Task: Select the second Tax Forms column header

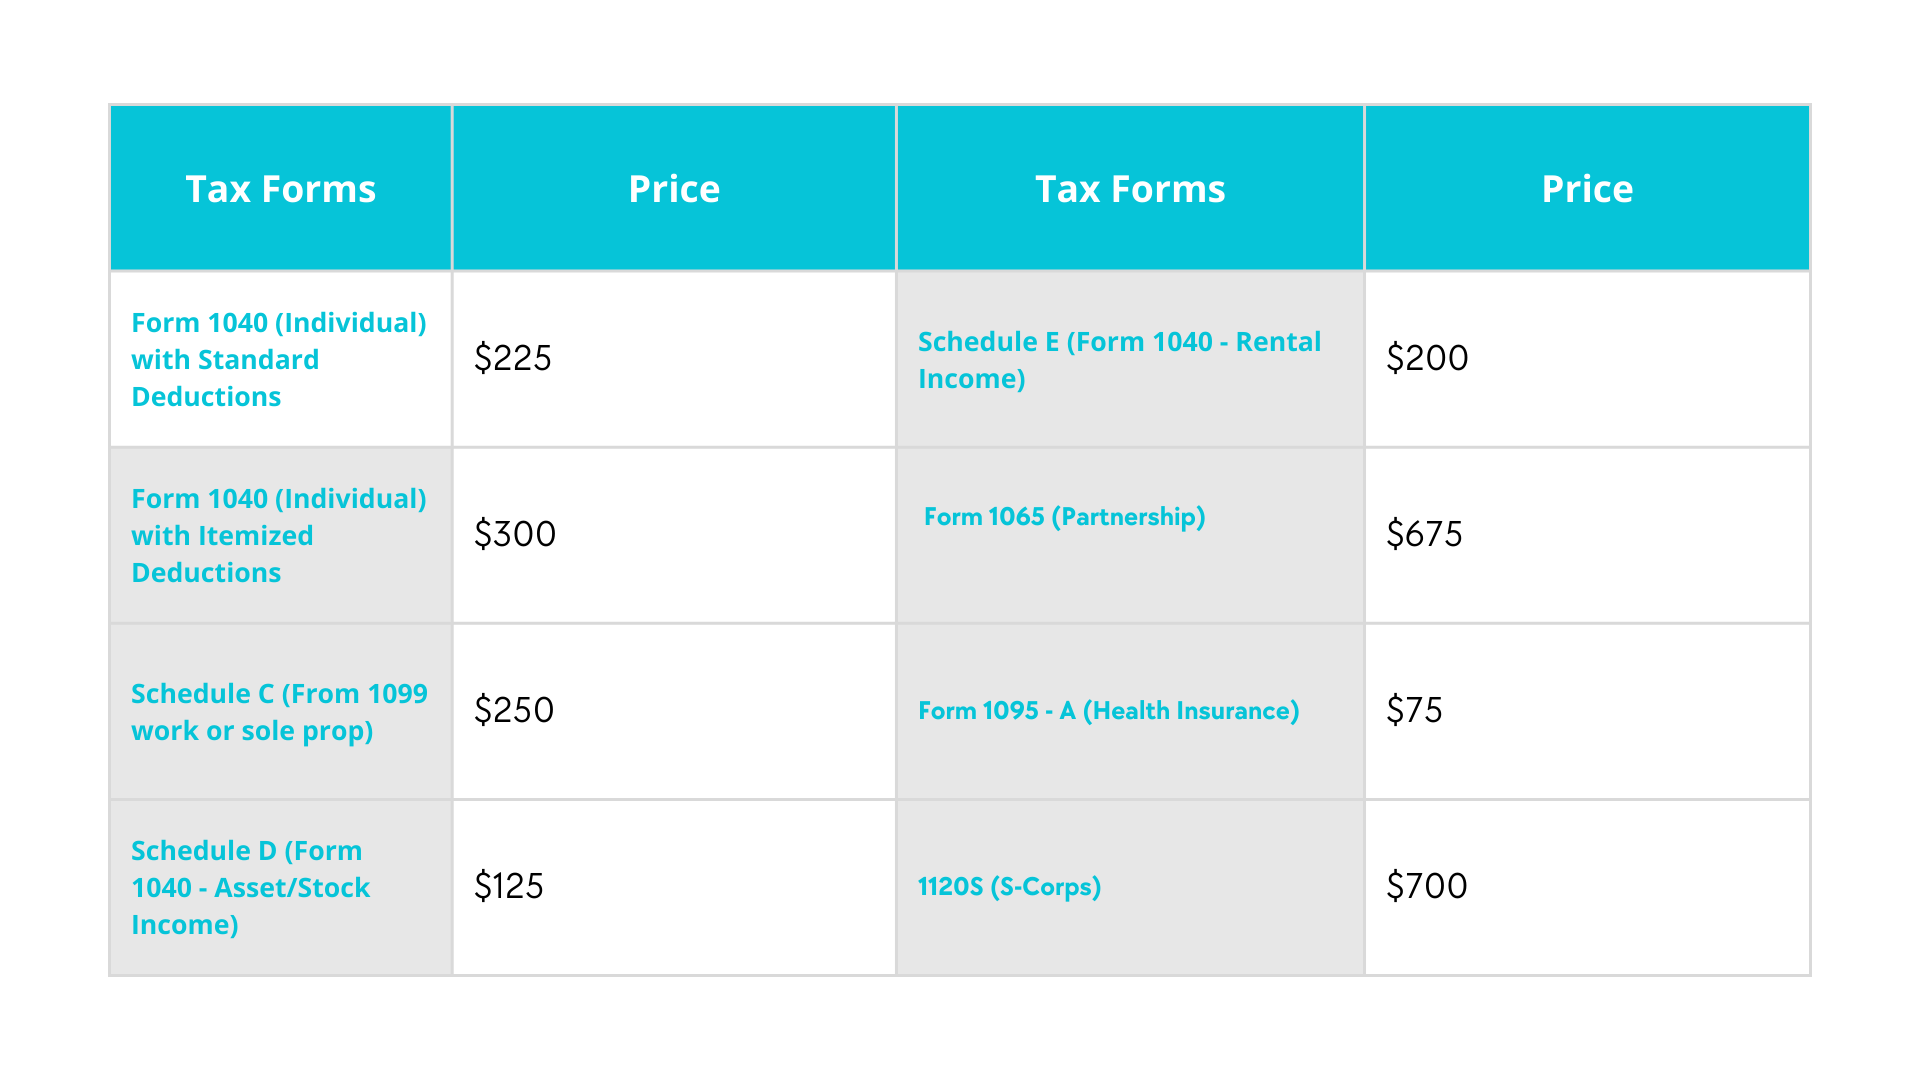Action: [1130, 188]
